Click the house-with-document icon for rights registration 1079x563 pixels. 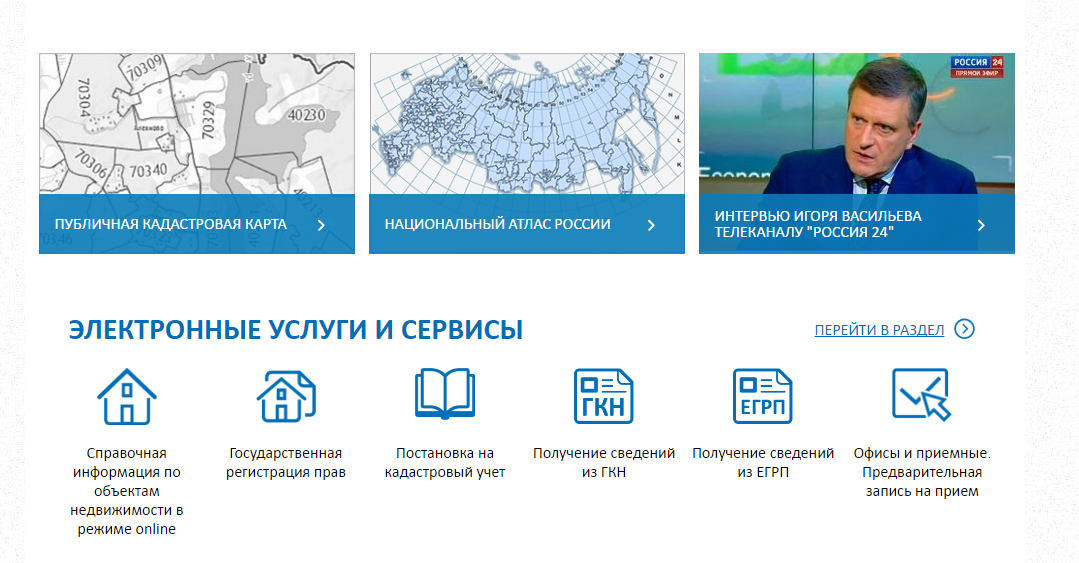286,396
